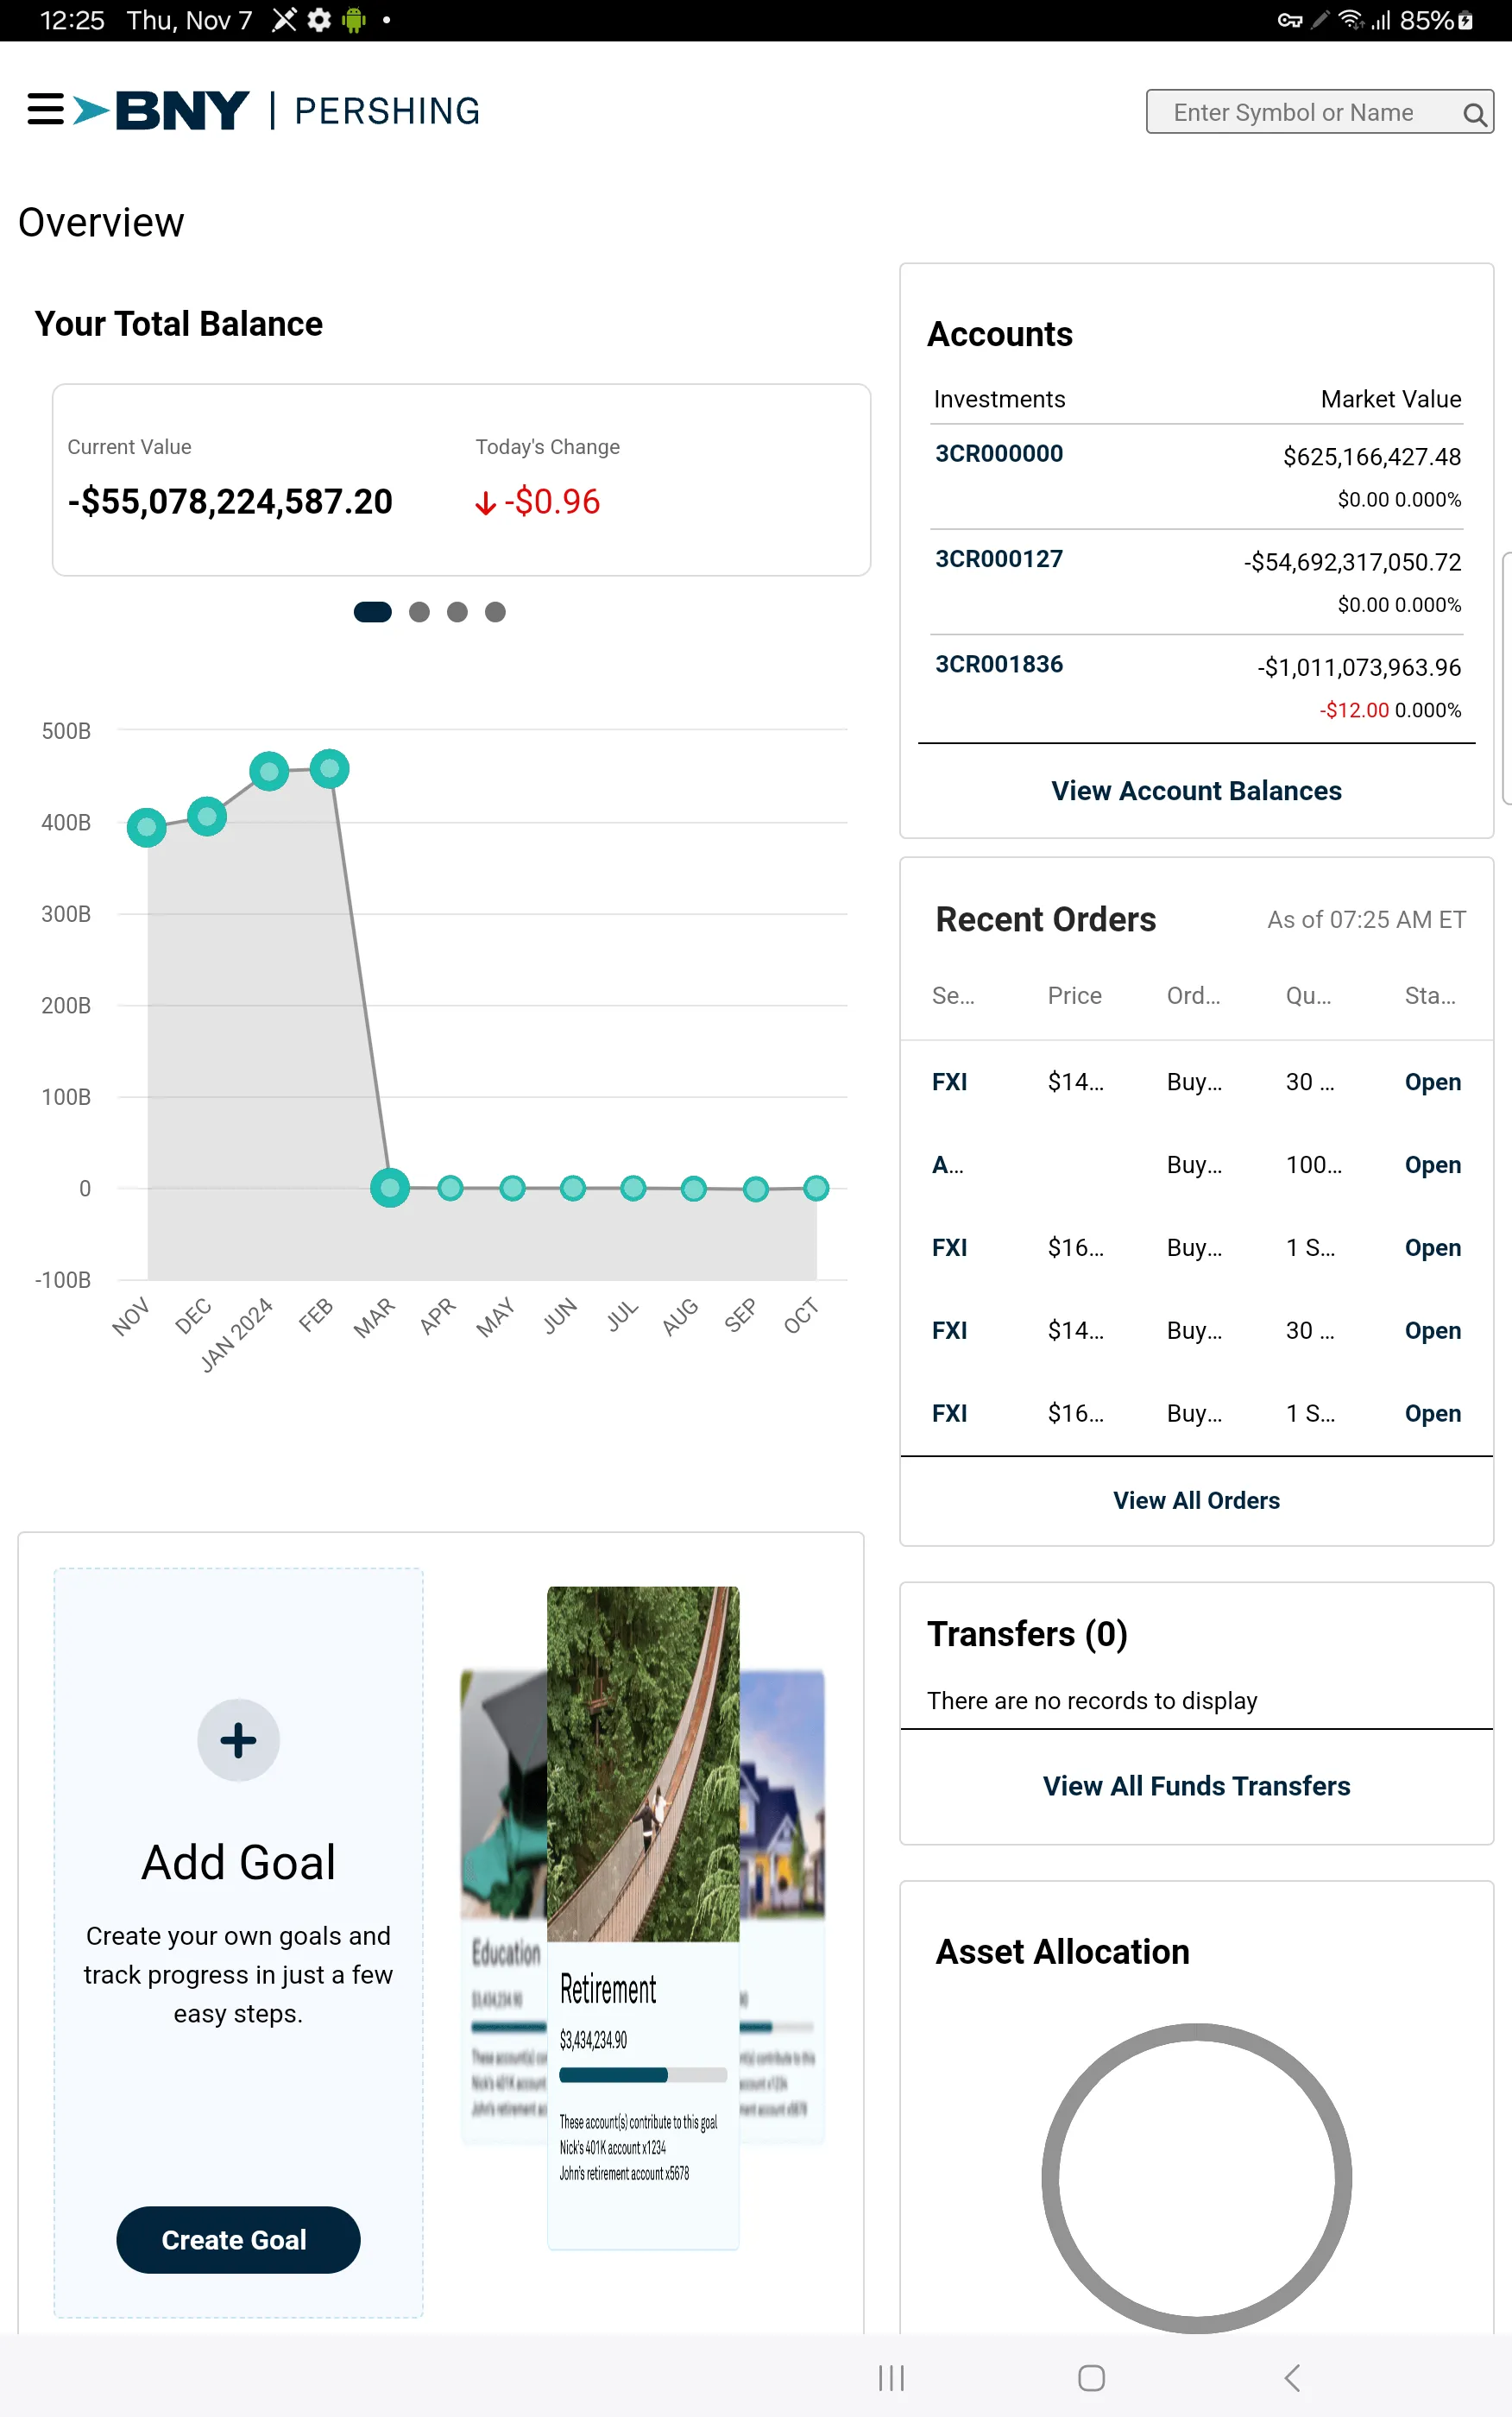The image size is (1512, 2417).
Task: Click the Ord... column header
Action: click(x=1193, y=996)
